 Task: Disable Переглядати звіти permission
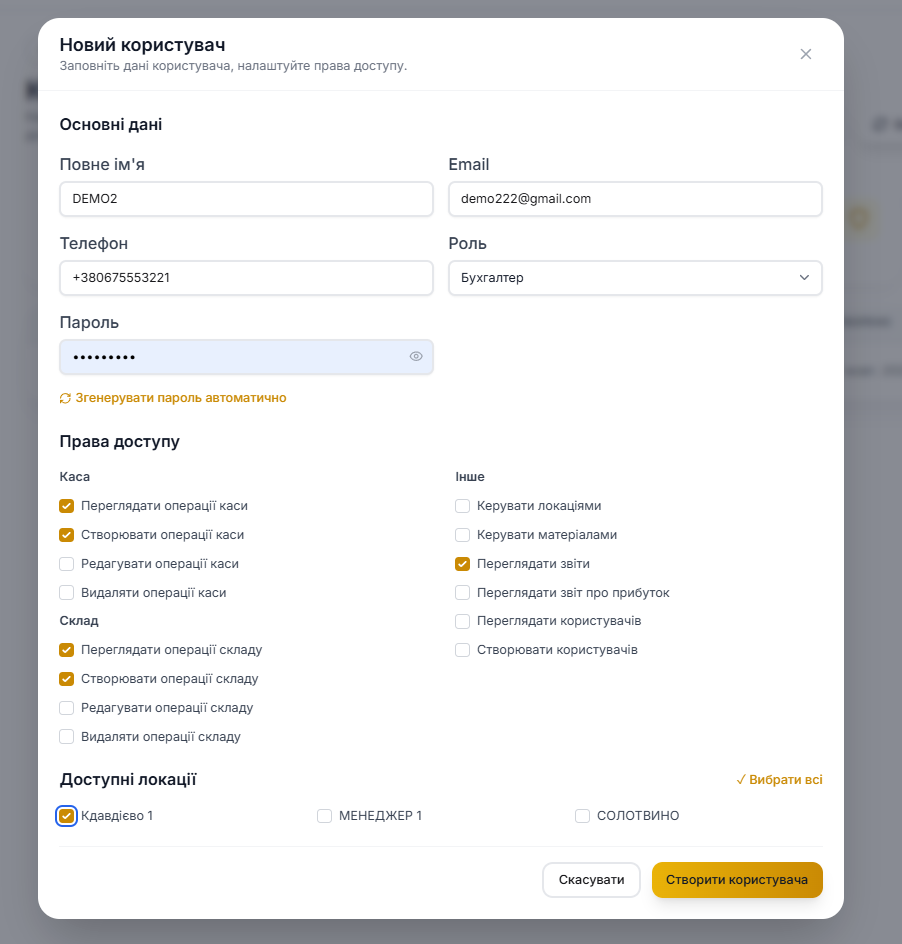point(462,564)
